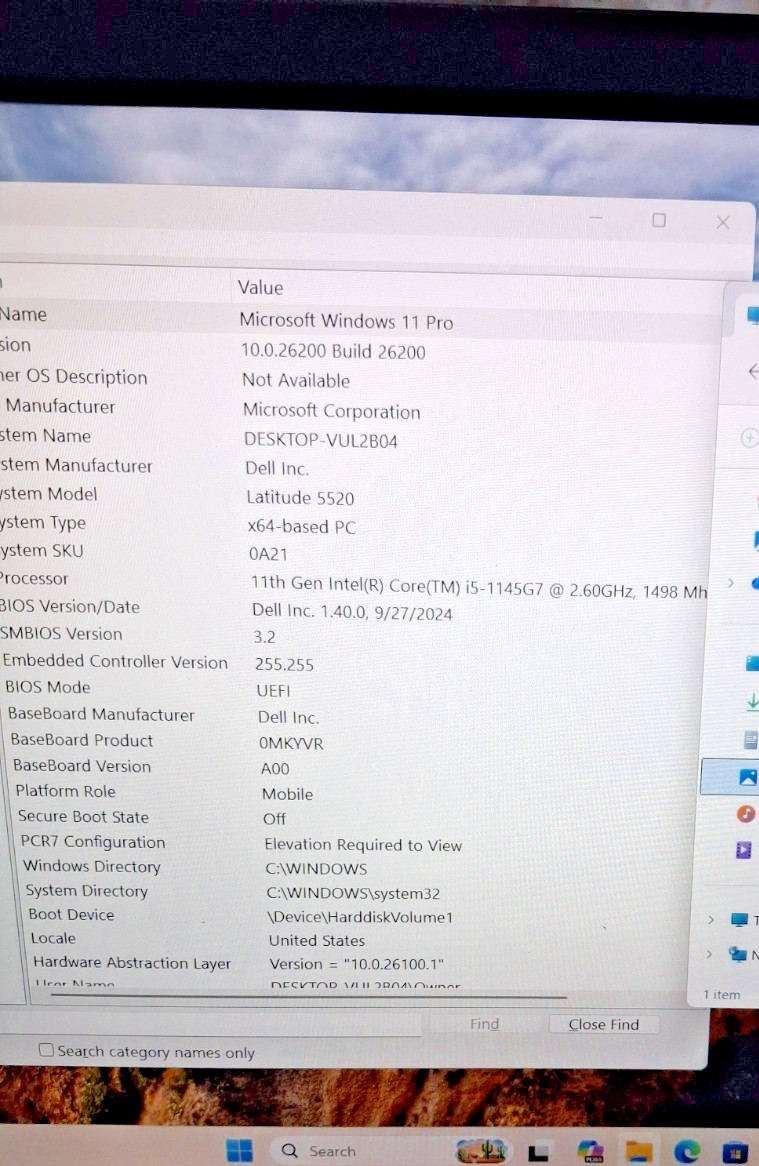Open Videos folder icon in File Explorer sidebar

click(743, 849)
